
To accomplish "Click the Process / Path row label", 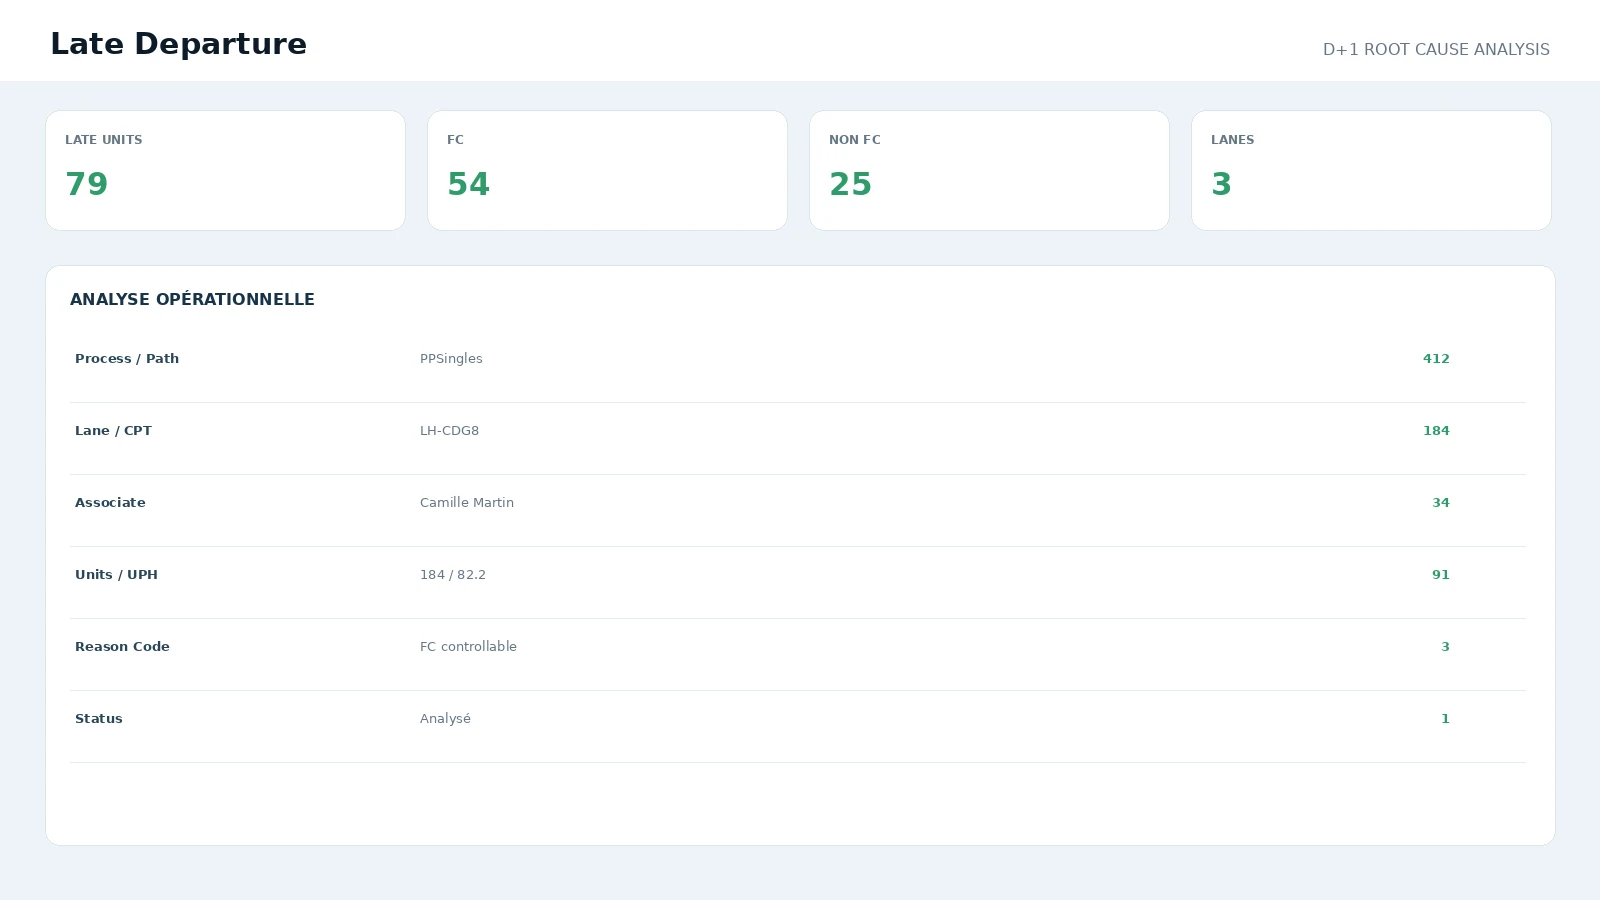I will coord(127,359).
